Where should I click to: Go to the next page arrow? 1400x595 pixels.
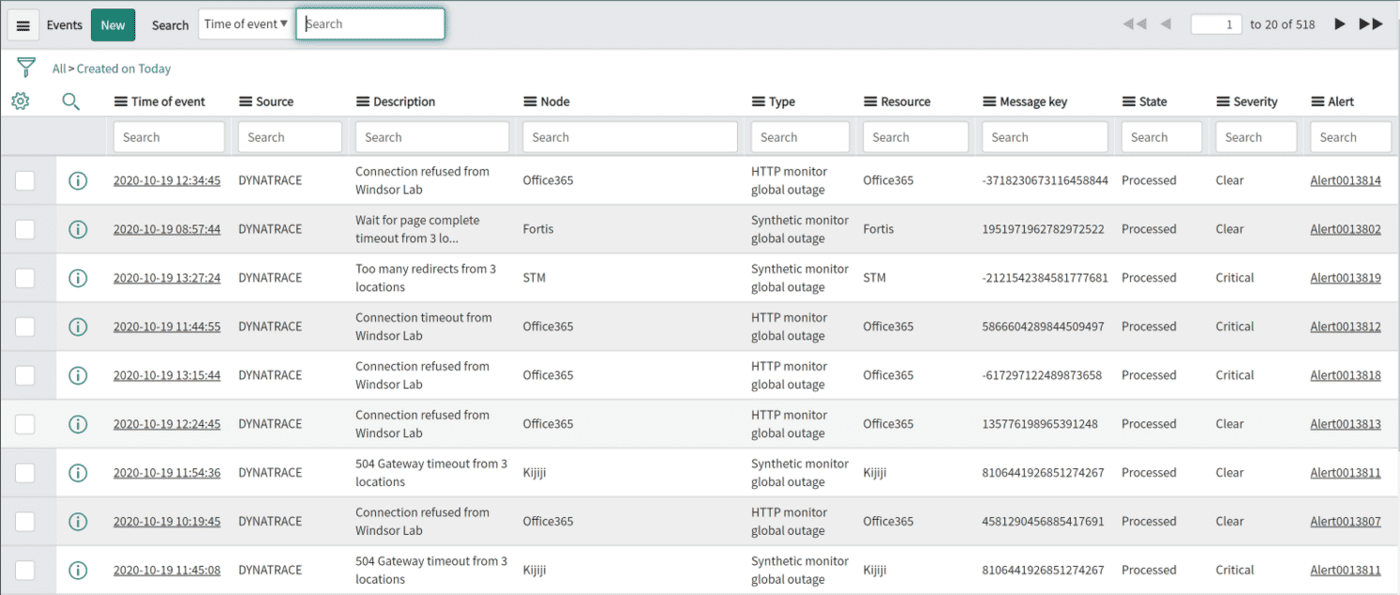(1340, 23)
